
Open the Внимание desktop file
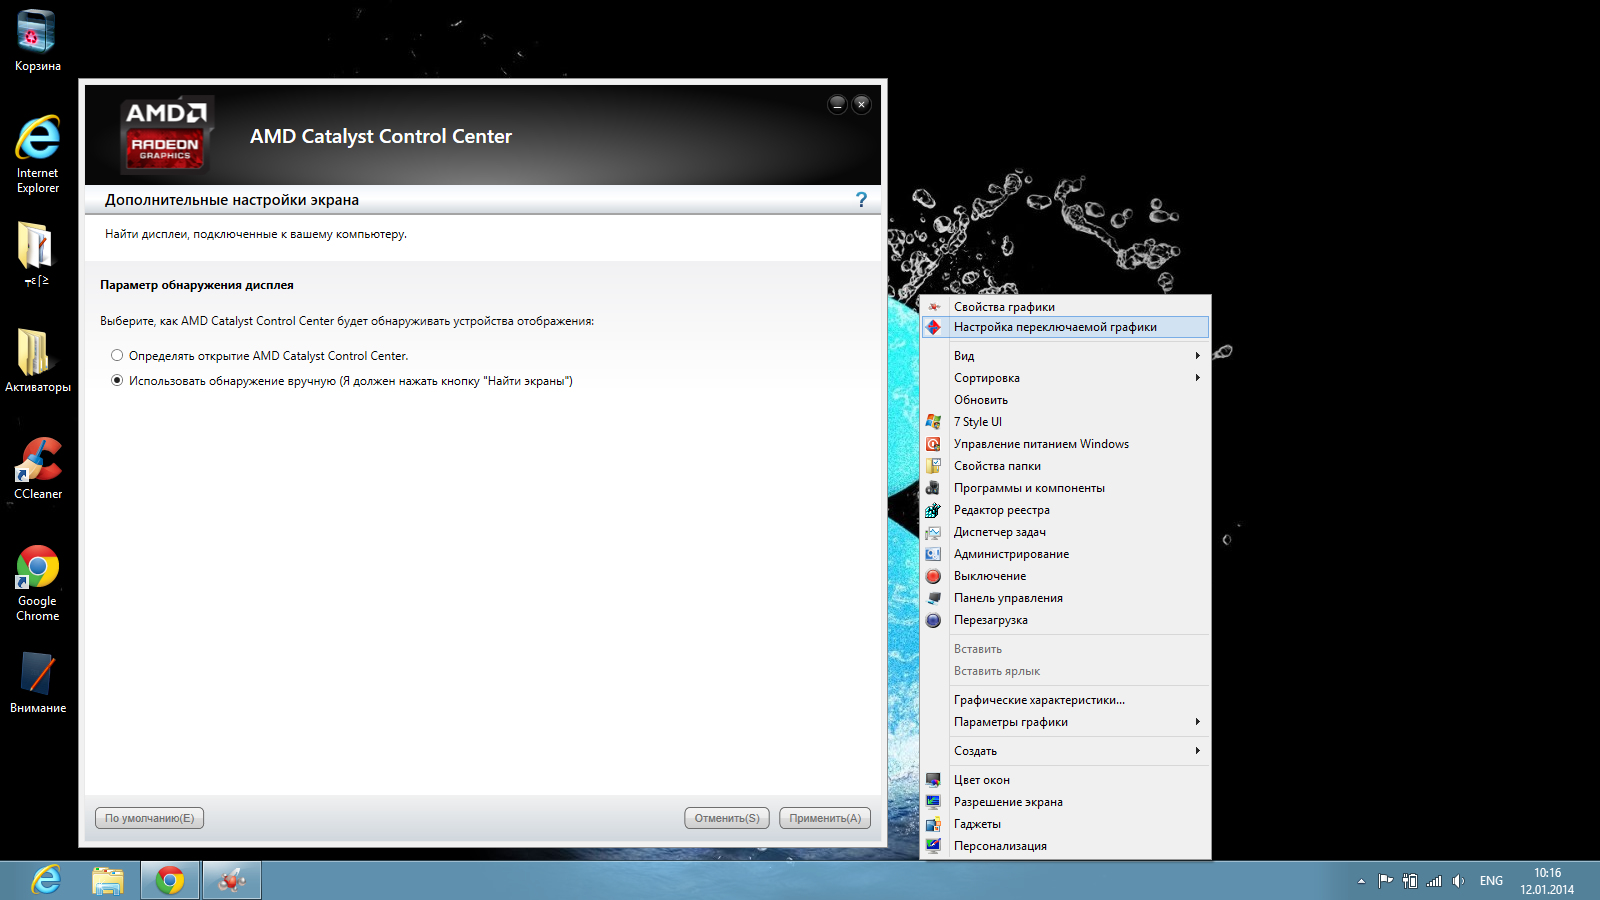37,682
